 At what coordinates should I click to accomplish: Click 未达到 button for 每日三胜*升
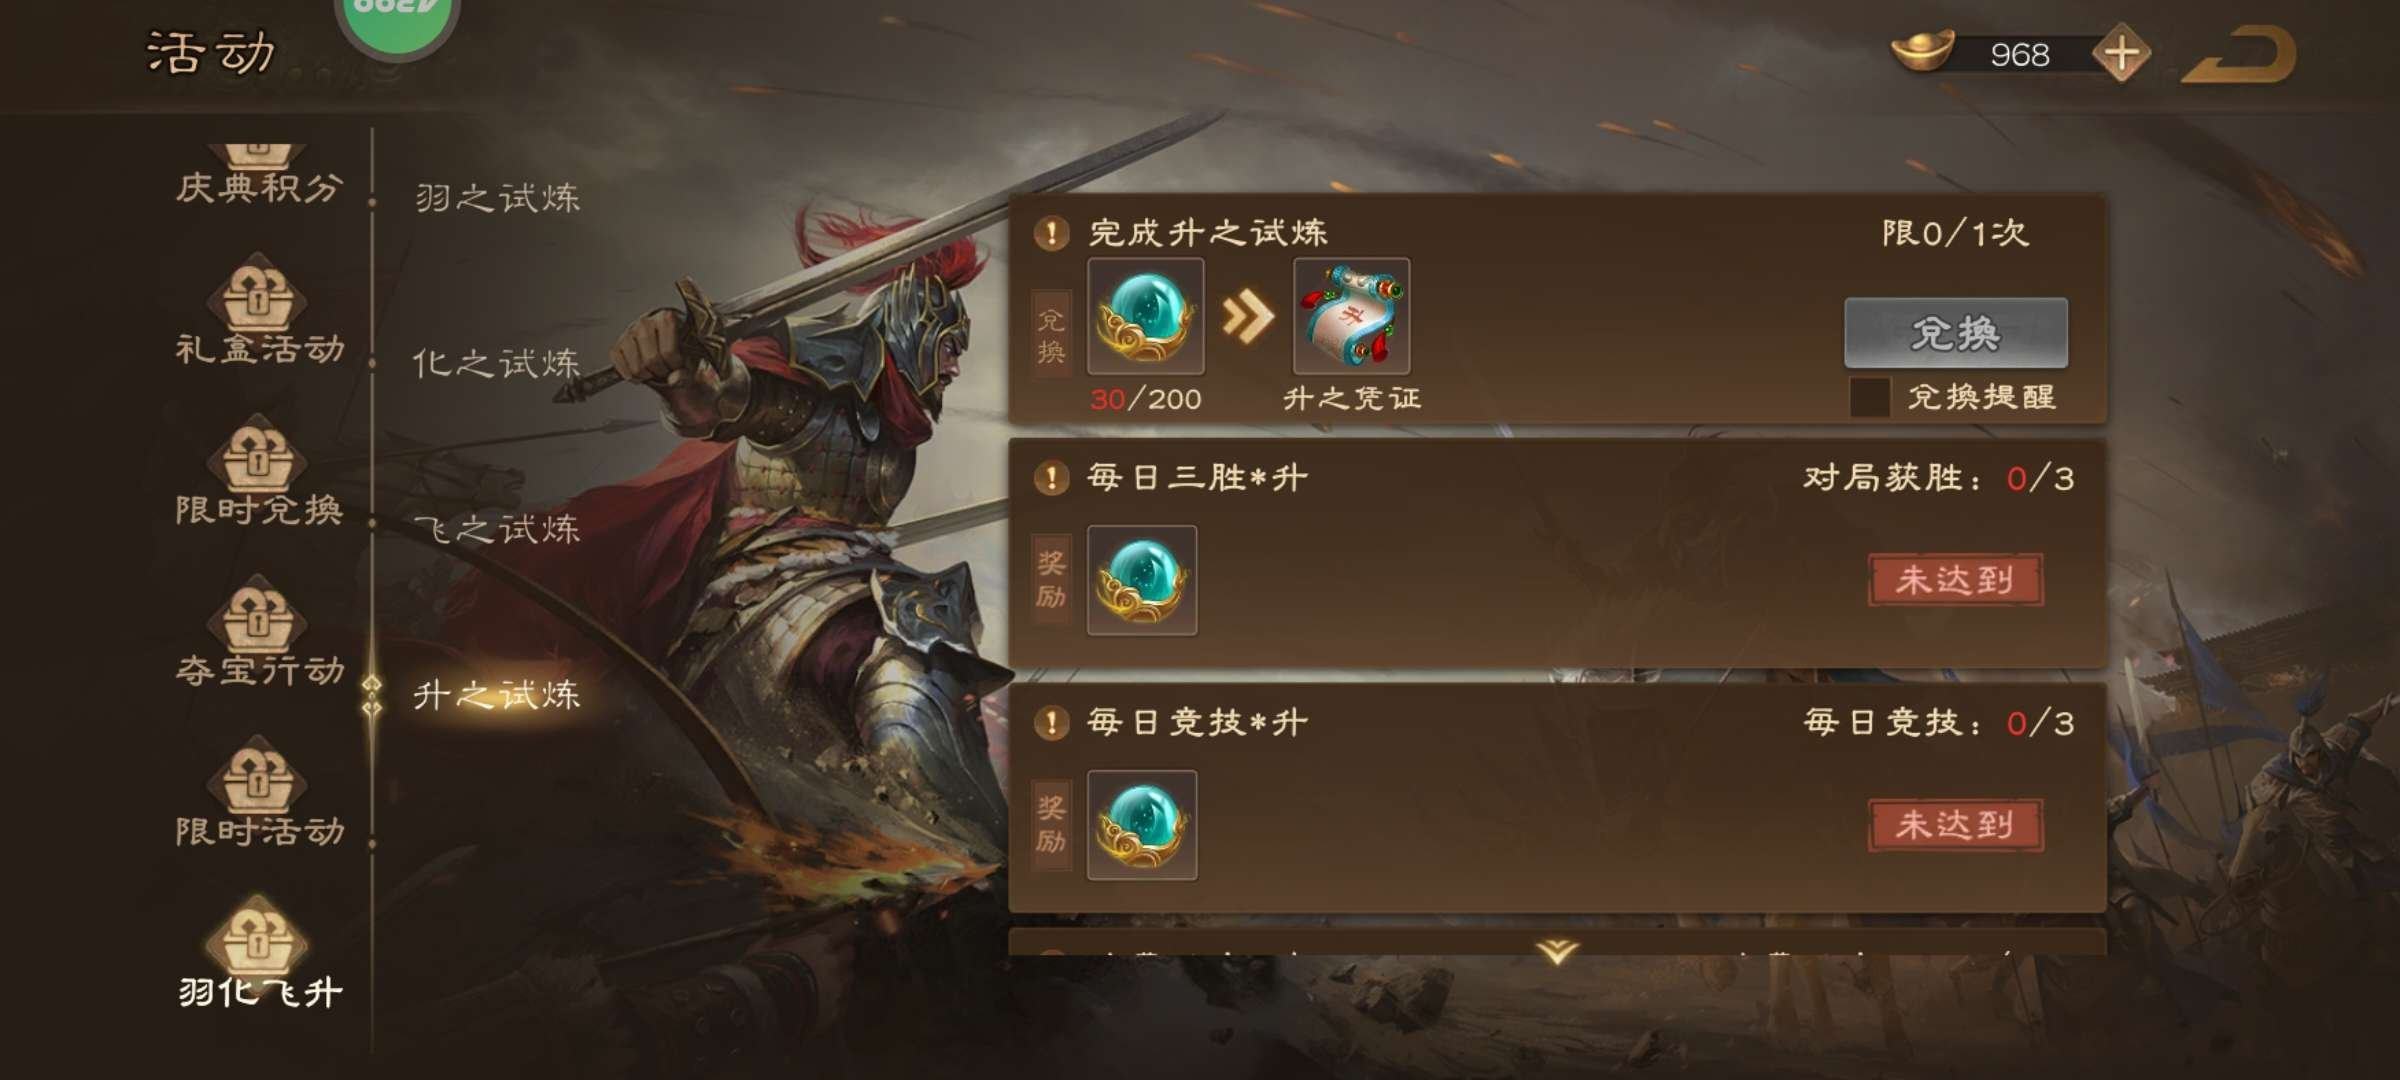[1955, 580]
